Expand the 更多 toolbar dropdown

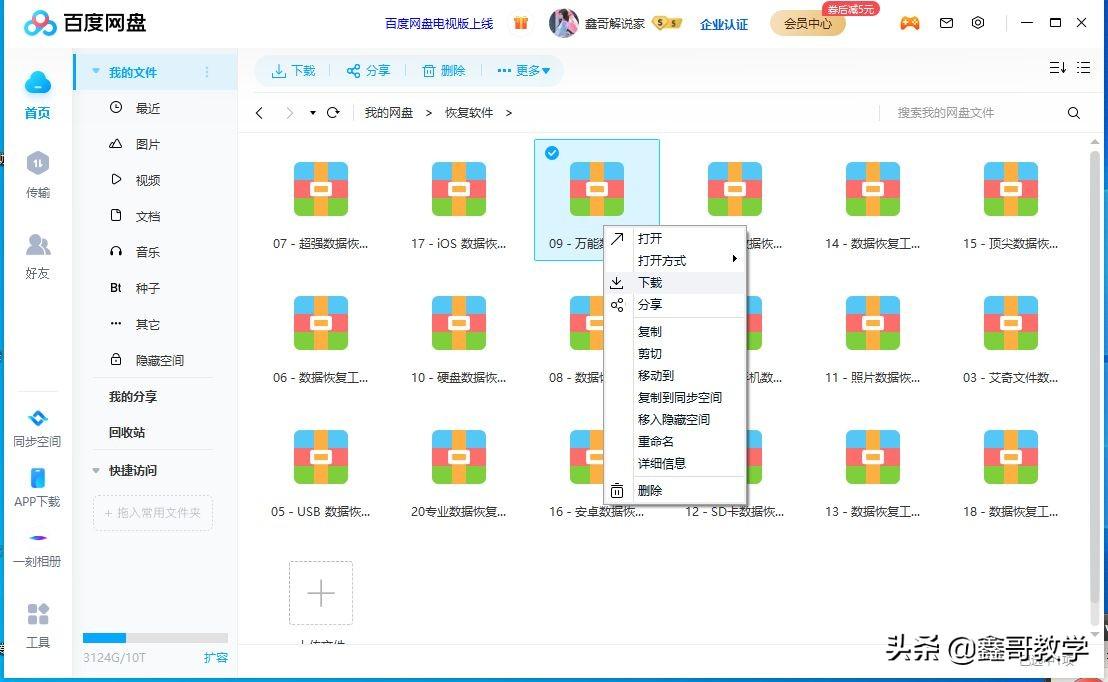click(x=524, y=71)
